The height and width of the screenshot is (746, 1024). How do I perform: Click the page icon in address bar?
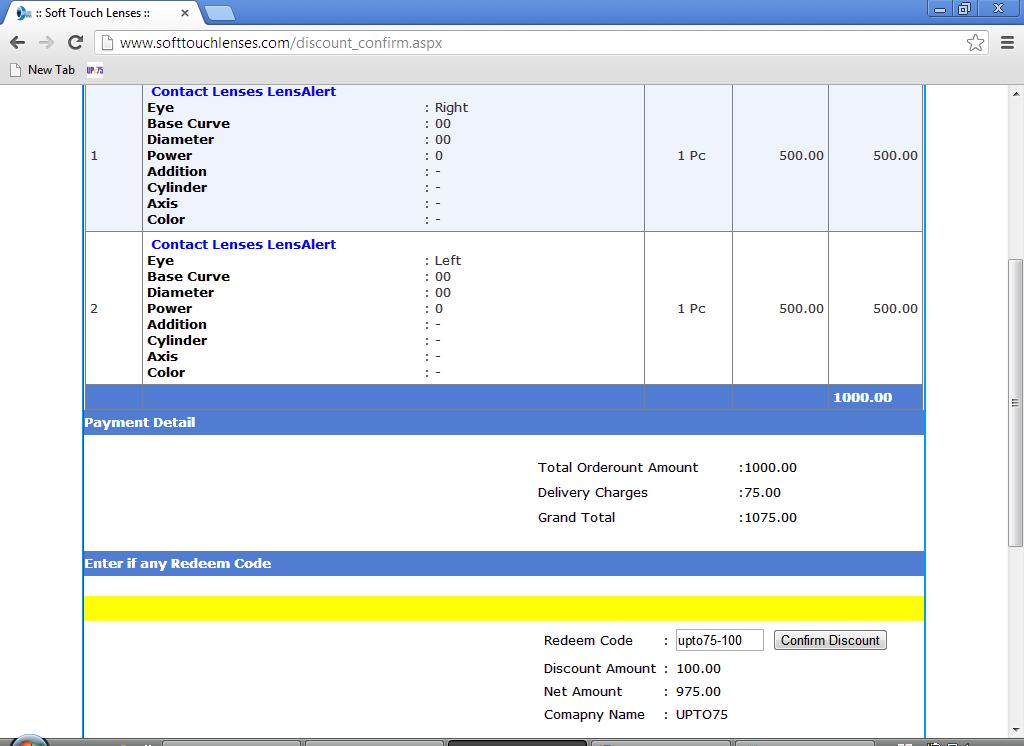107,43
